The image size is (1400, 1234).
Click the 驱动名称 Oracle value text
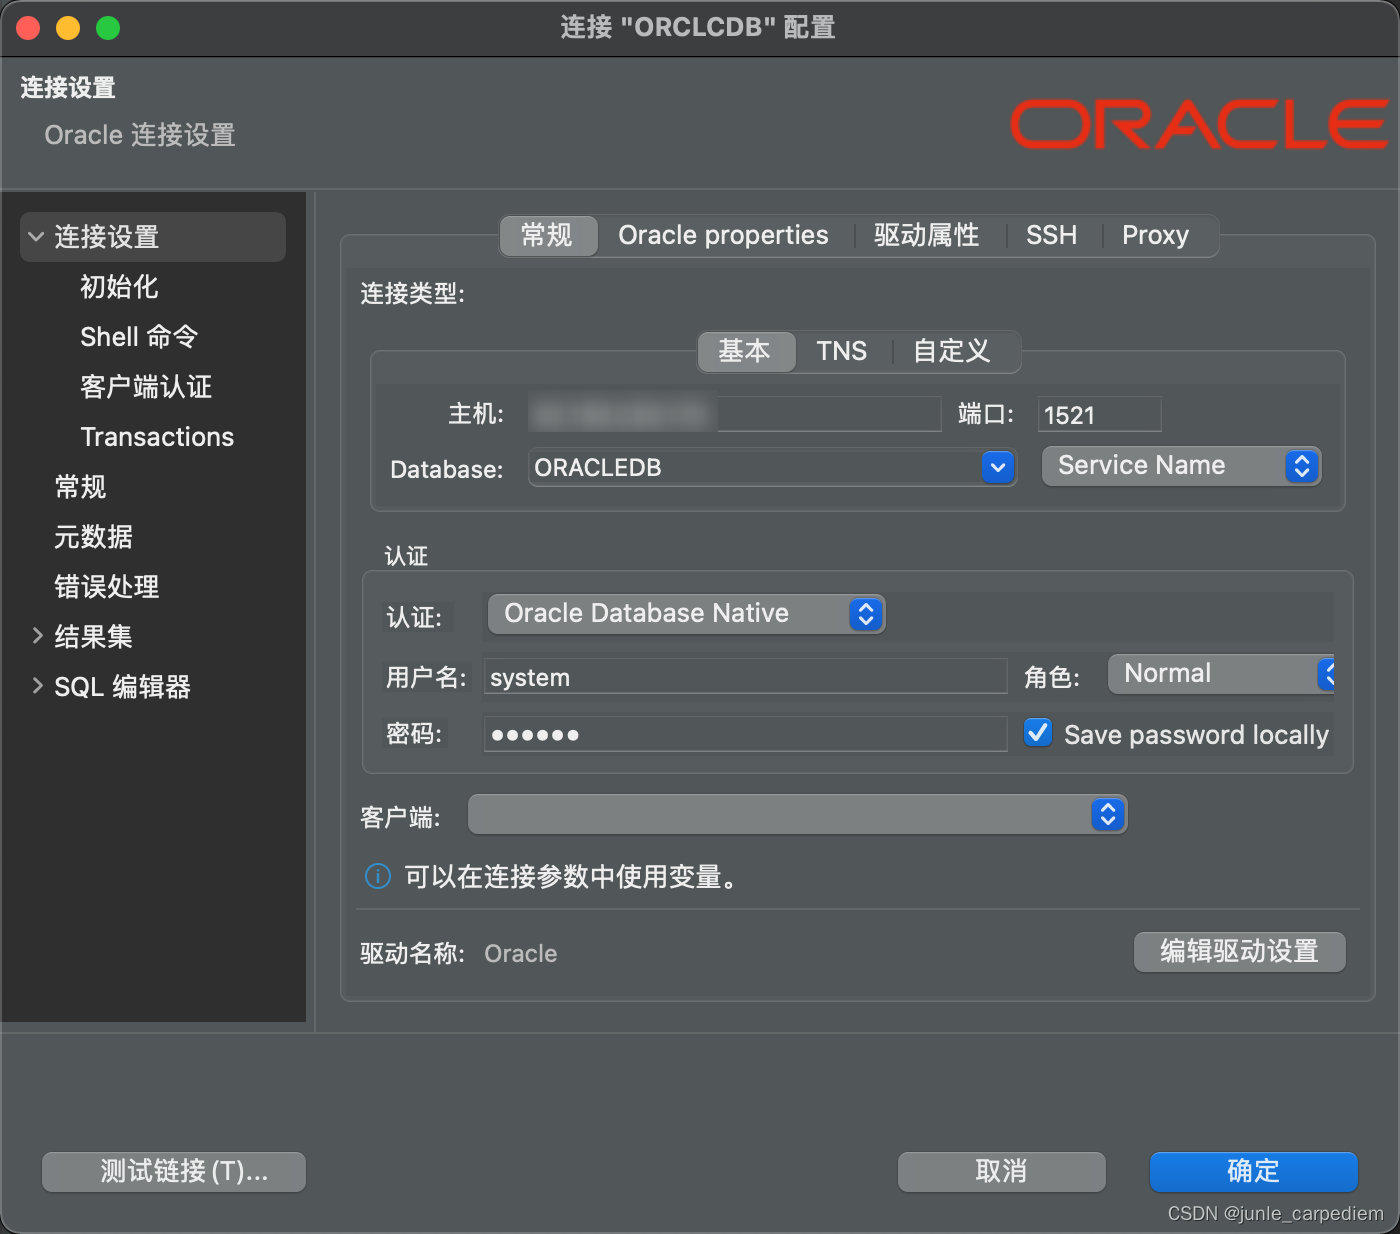[521, 954]
